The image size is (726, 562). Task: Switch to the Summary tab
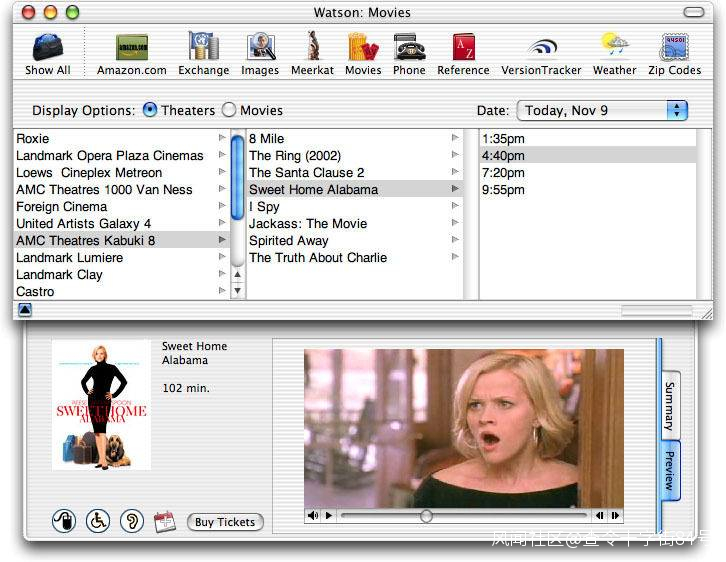[x=670, y=406]
